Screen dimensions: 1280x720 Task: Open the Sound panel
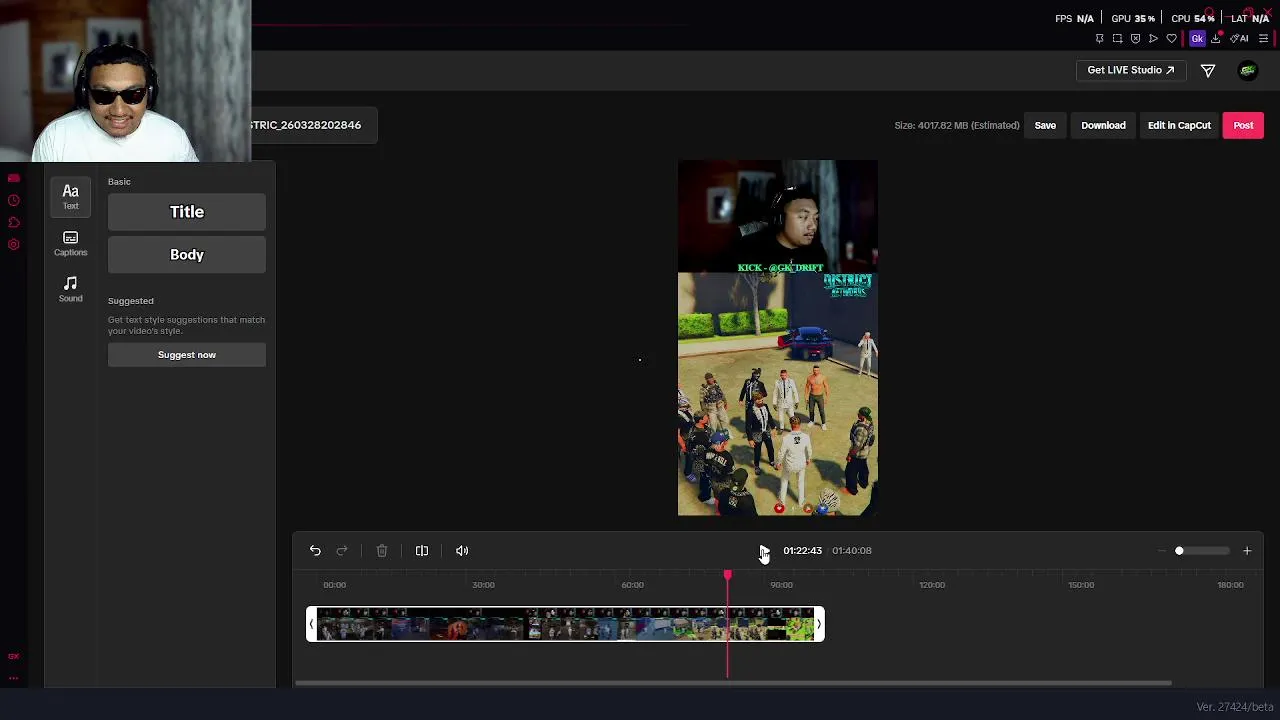70,289
